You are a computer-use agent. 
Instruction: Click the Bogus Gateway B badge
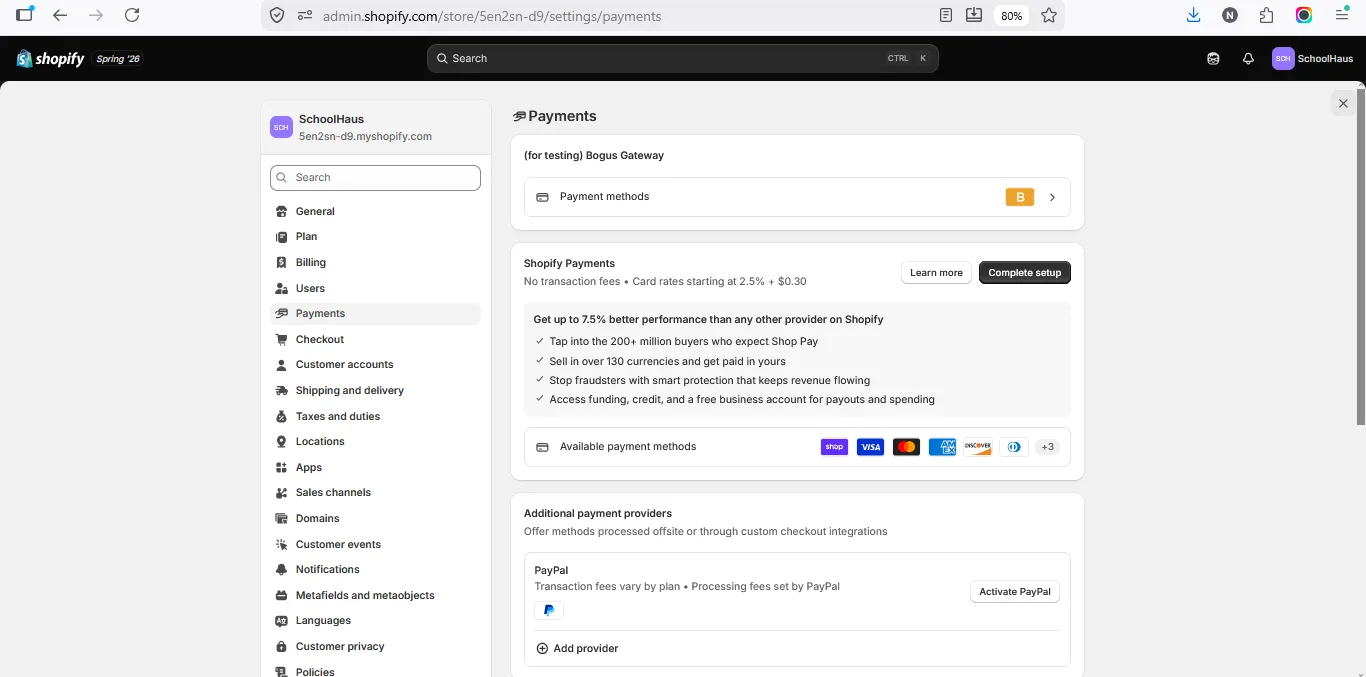pyautogui.click(x=1020, y=197)
